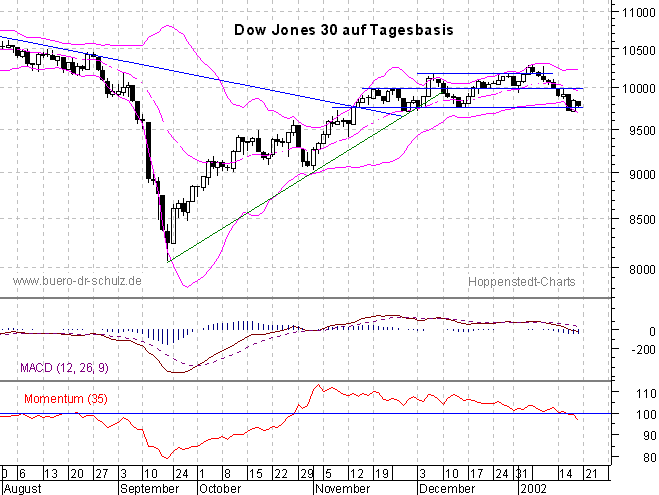The width and height of the screenshot is (659, 495).
Task: Click date label 19 in November
Action: click(x=382, y=474)
